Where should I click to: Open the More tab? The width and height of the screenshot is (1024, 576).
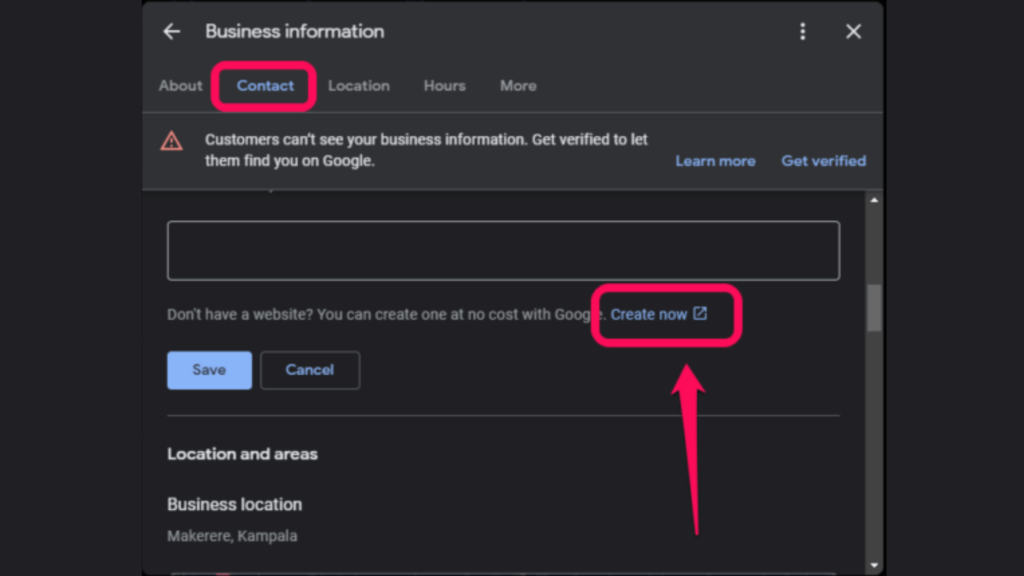pyautogui.click(x=519, y=86)
